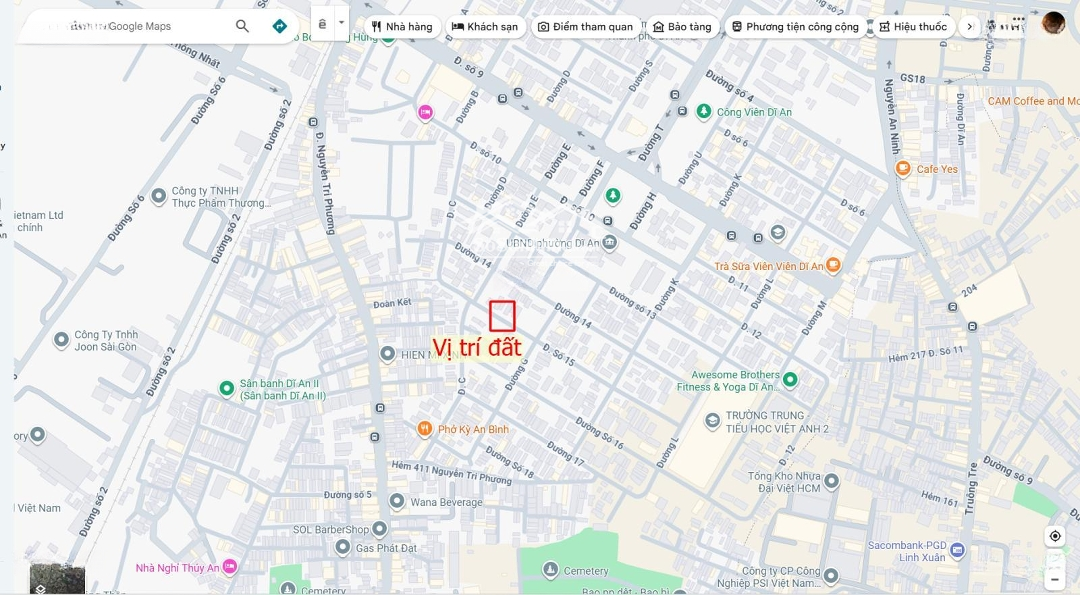Filter by Nhà hàng category chip

point(402,27)
